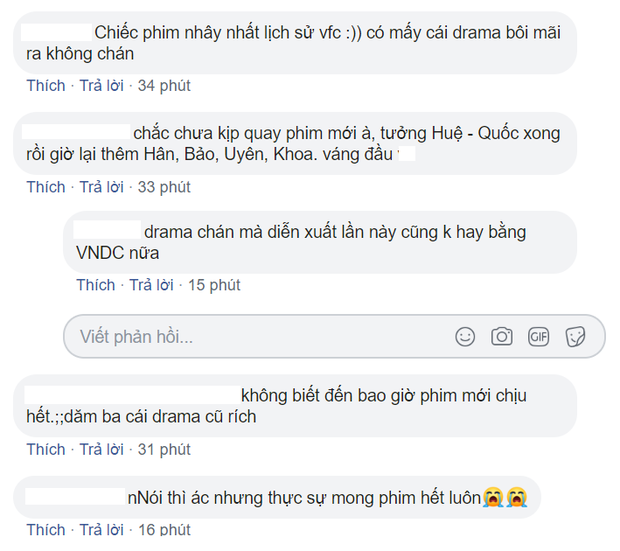Like the 'không biết đến bao giờ' comment
The height and width of the screenshot is (551, 620).
click(46, 449)
